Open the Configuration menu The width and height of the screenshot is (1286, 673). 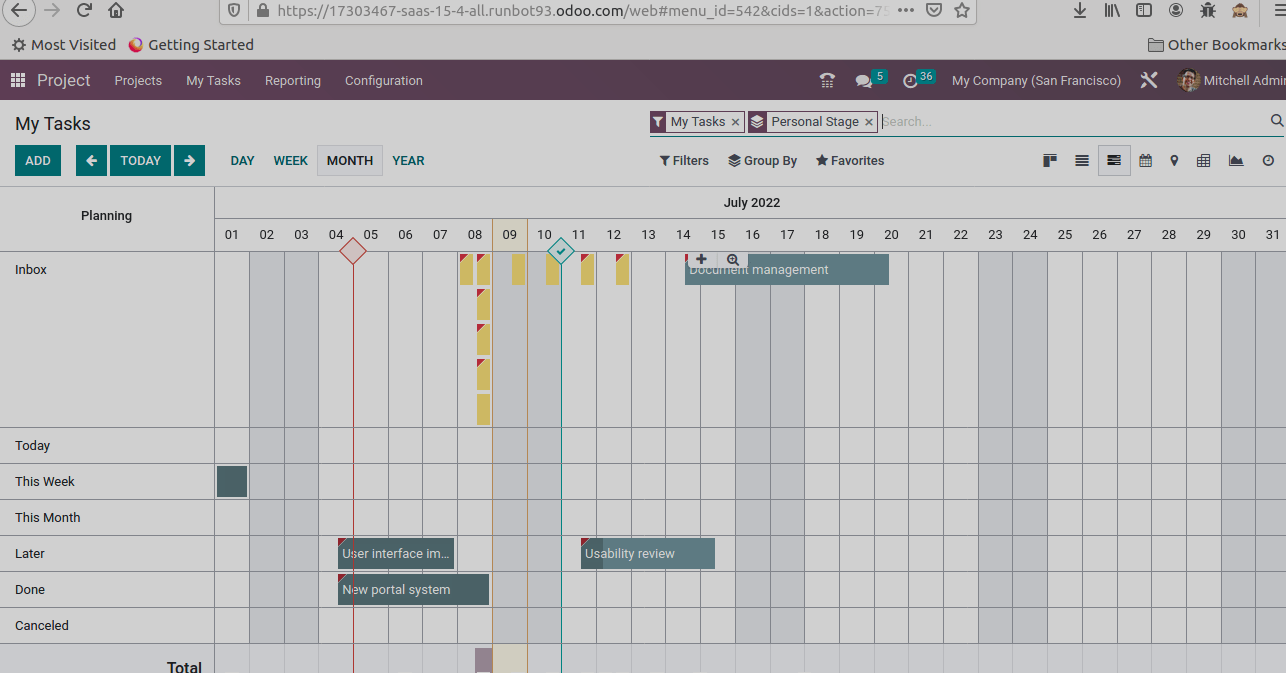(x=384, y=80)
